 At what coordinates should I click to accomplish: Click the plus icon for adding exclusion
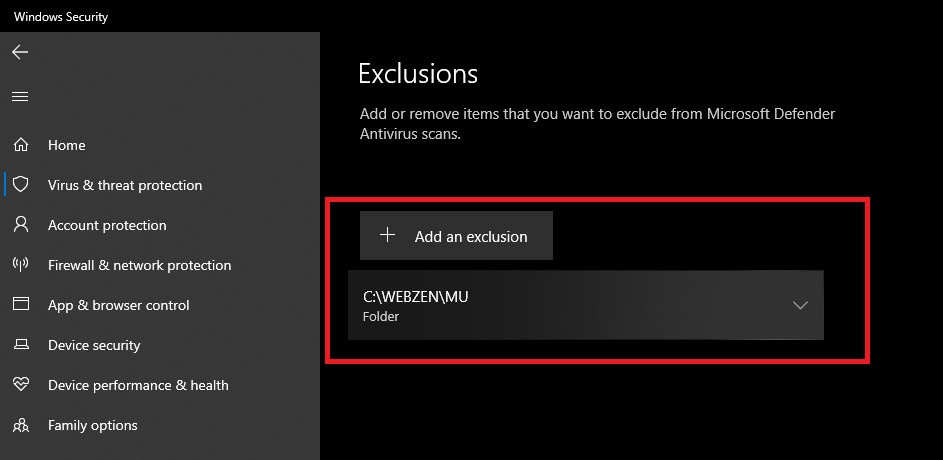tap(388, 236)
